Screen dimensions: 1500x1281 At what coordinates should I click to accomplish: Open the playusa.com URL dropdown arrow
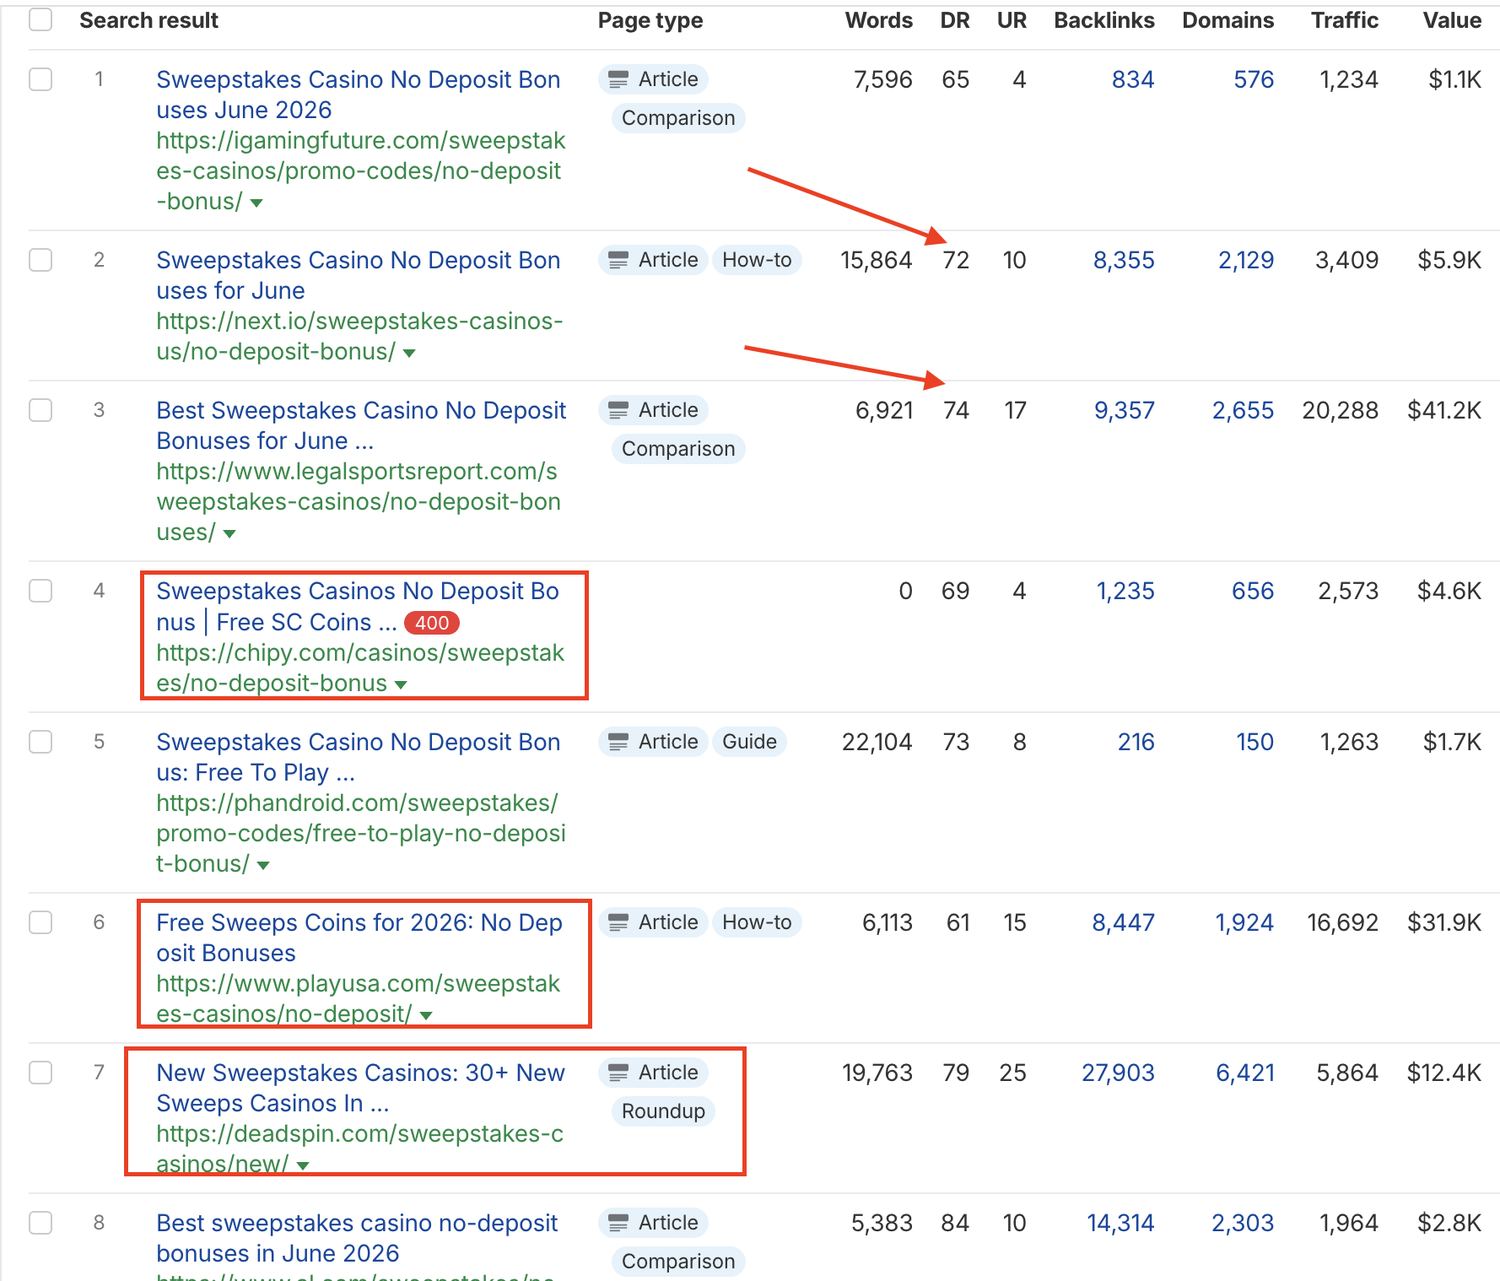[426, 1016]
